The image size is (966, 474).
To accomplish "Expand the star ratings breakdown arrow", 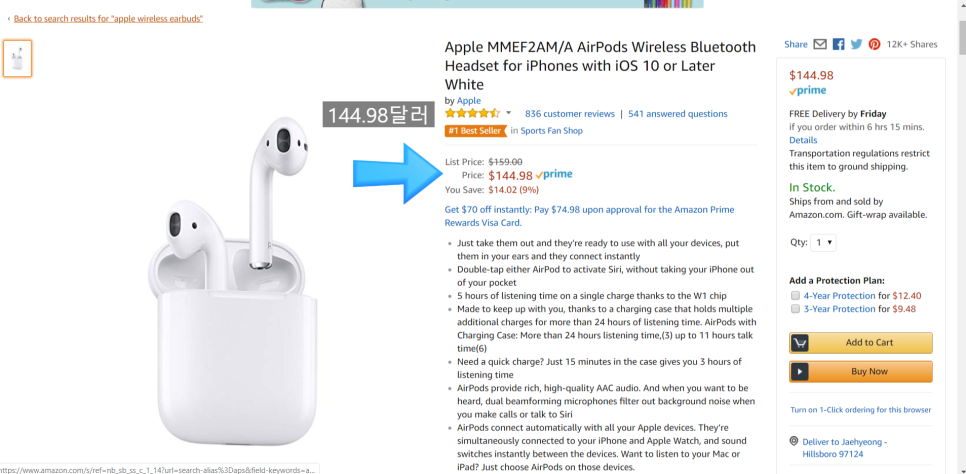I will [x=508, y=113].
